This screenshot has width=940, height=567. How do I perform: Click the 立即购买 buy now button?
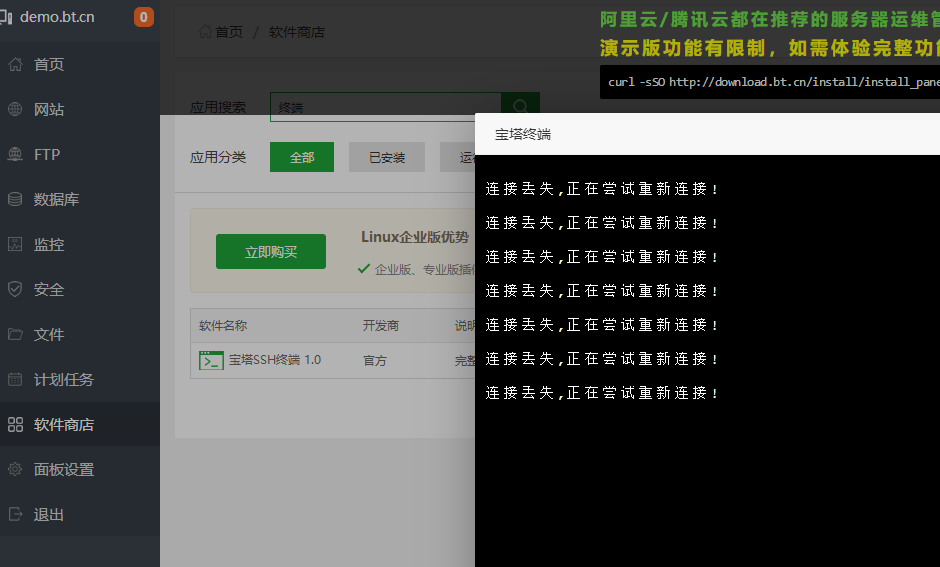point(271,252)
